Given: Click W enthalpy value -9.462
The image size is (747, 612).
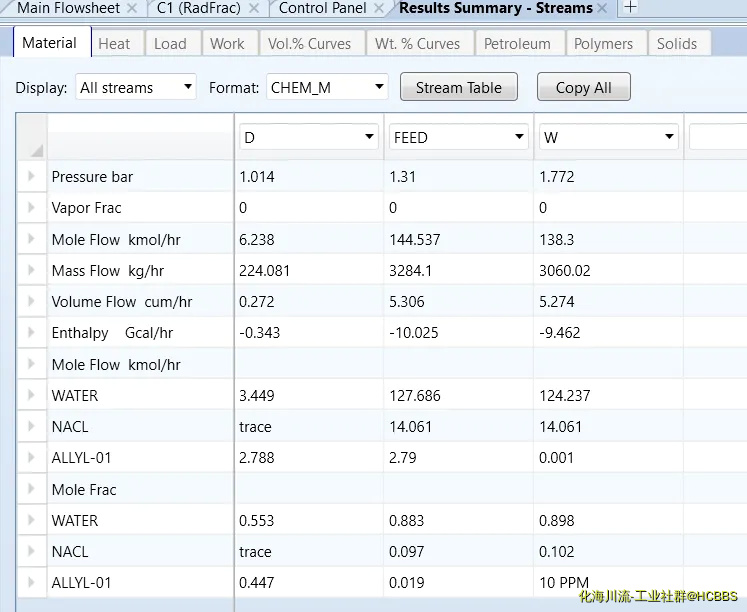Looking at the screenshot, I should [x=560, y=332].
